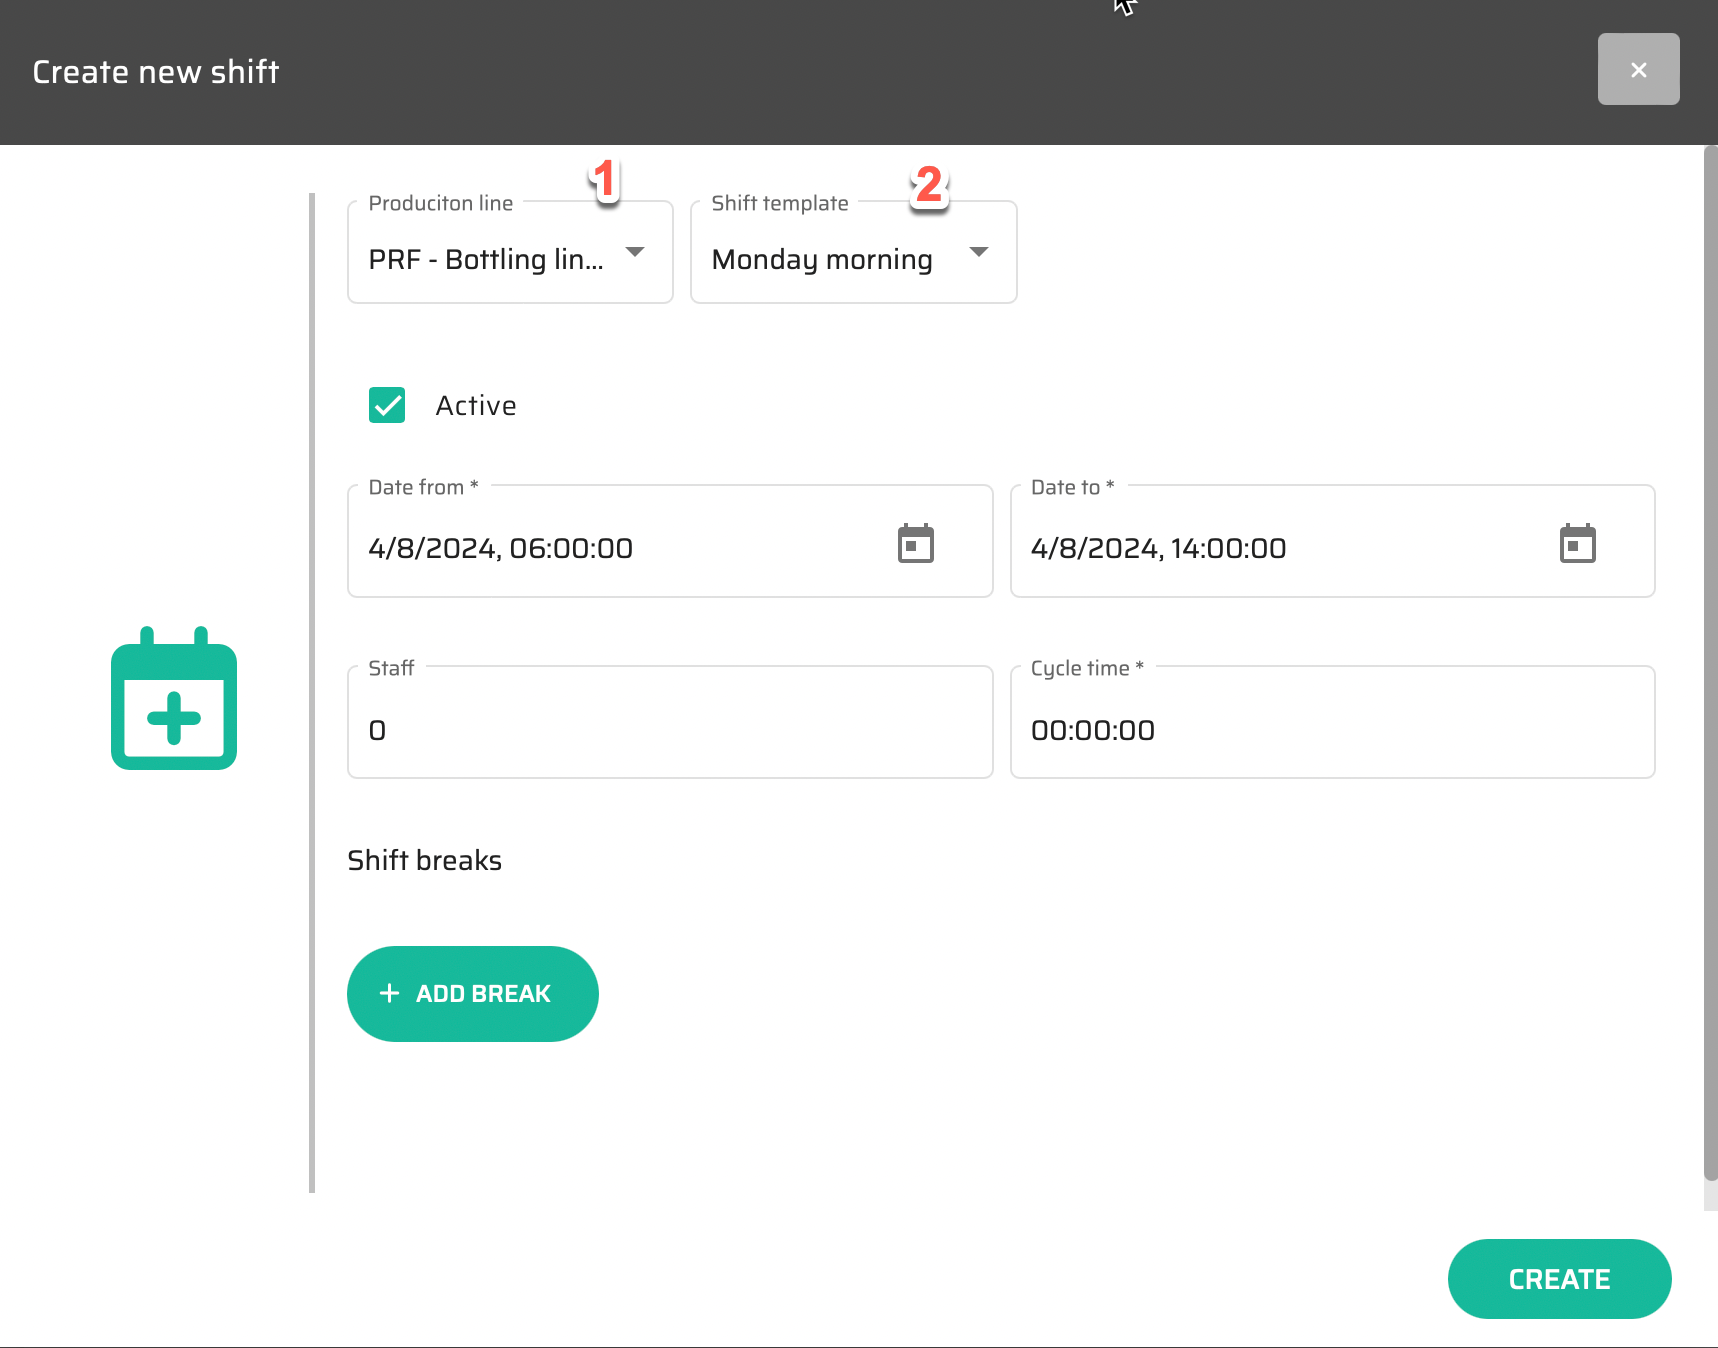This screenshot has width=1718, height=1348.
Task: Select the PRF - Bottling line value
Action: point(486,259)
